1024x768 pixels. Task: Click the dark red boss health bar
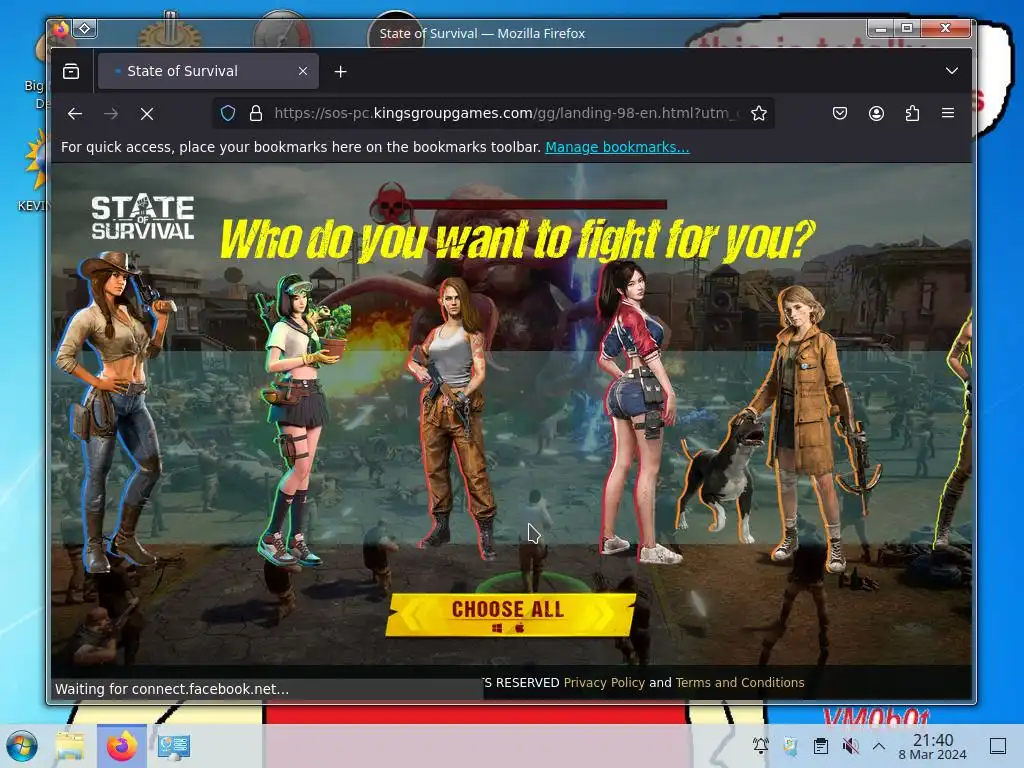click(x=538, y=204)
